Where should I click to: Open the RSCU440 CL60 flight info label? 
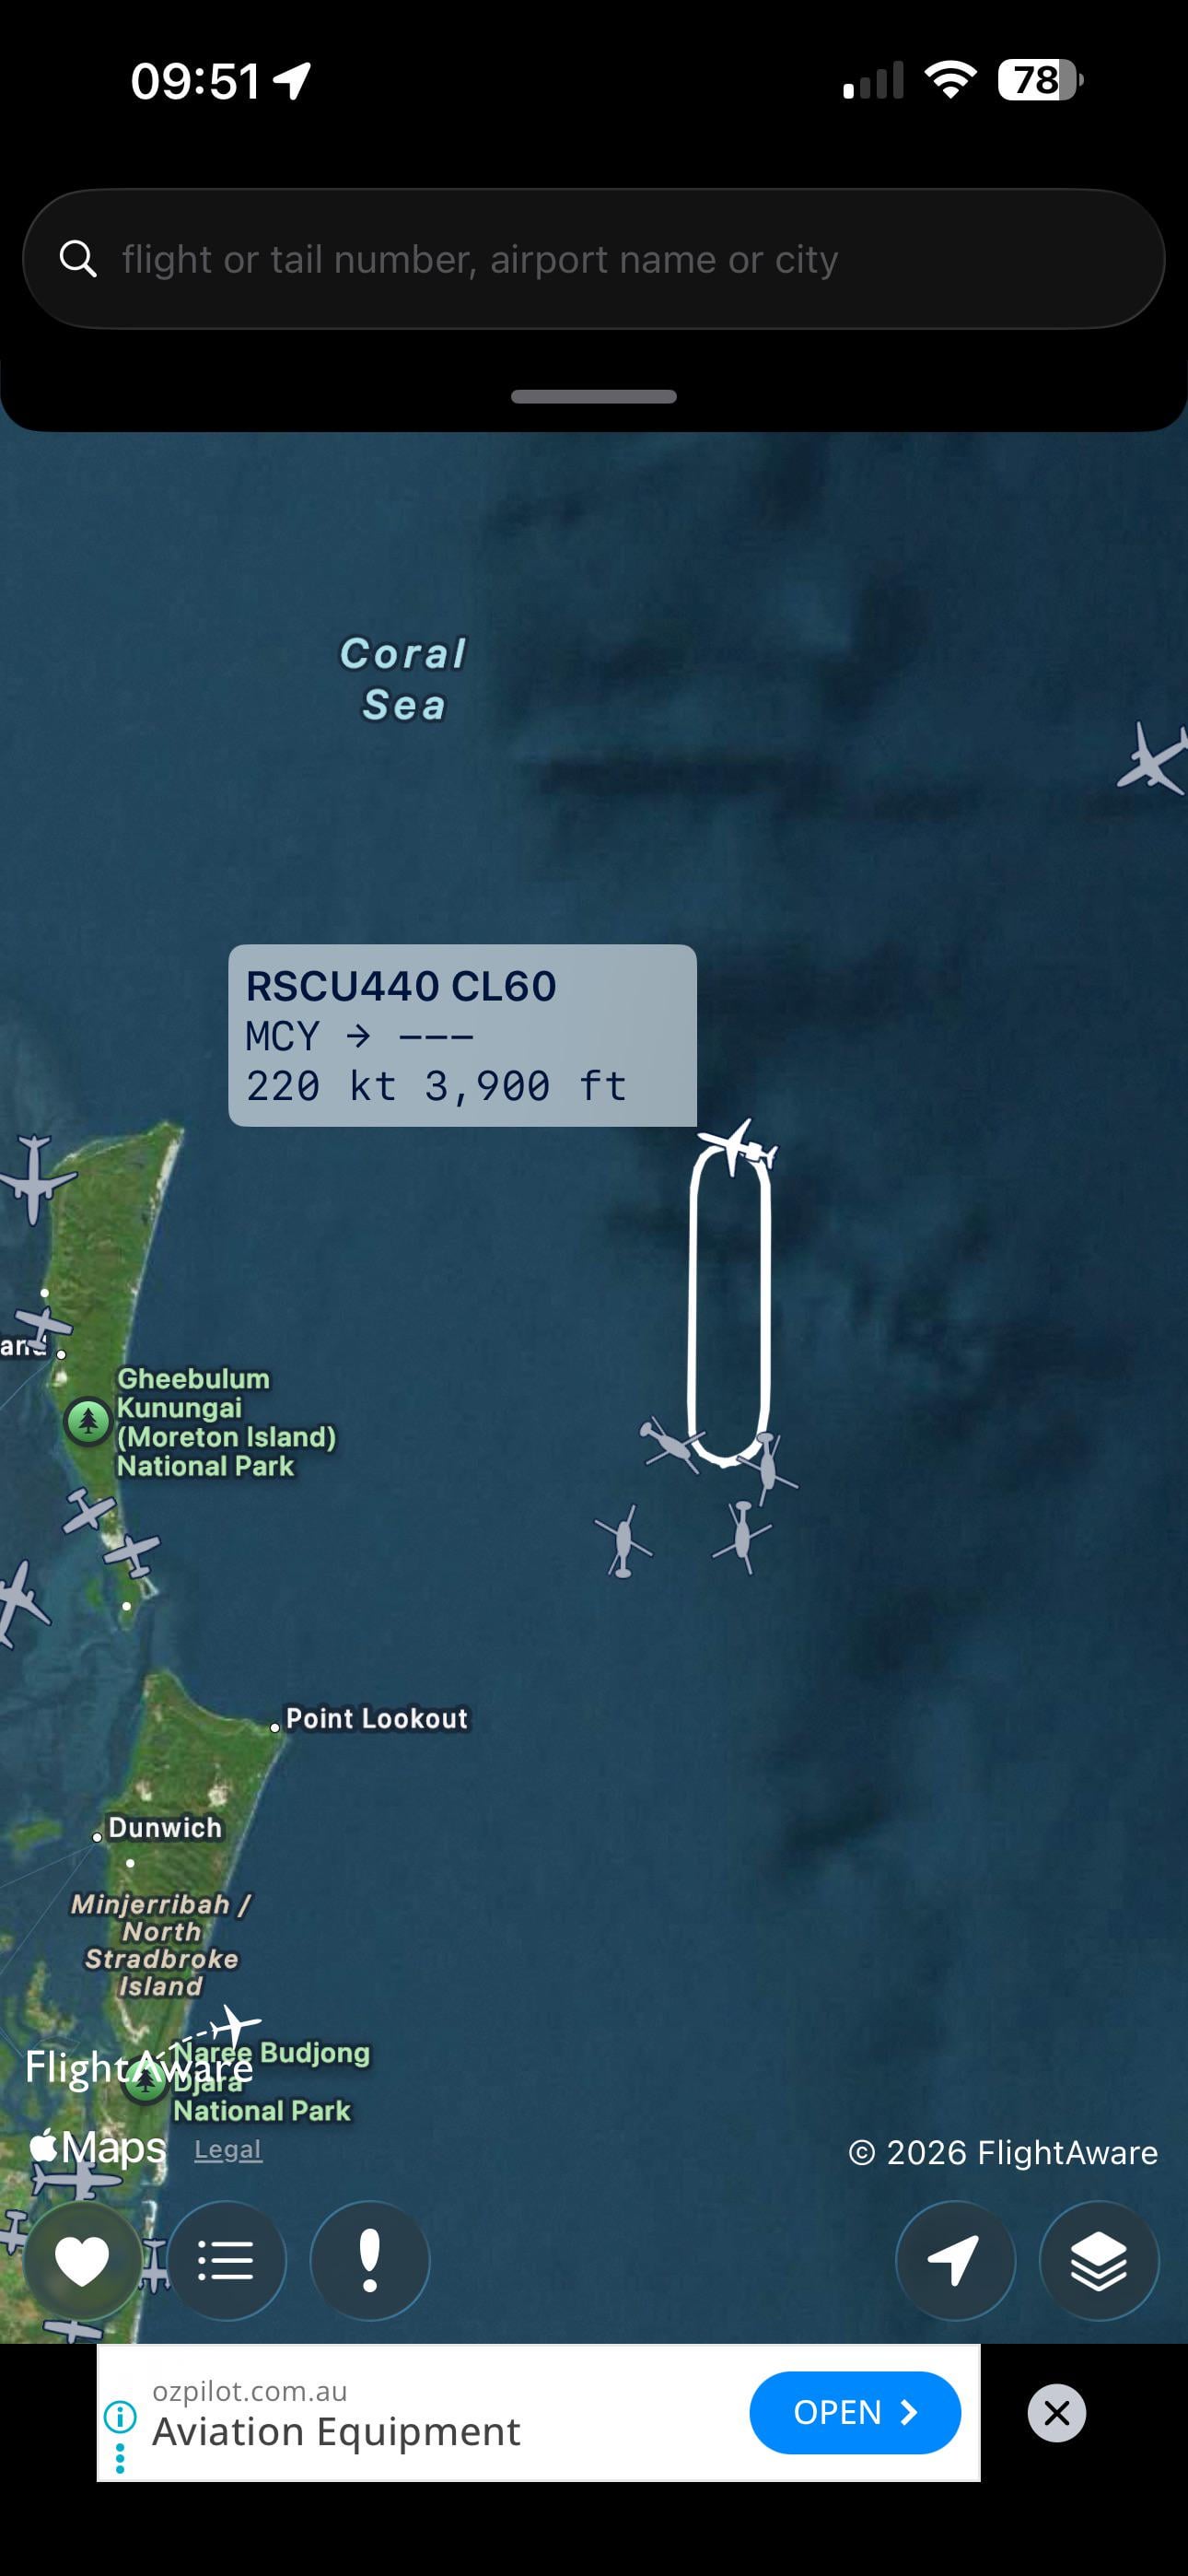462,1035
